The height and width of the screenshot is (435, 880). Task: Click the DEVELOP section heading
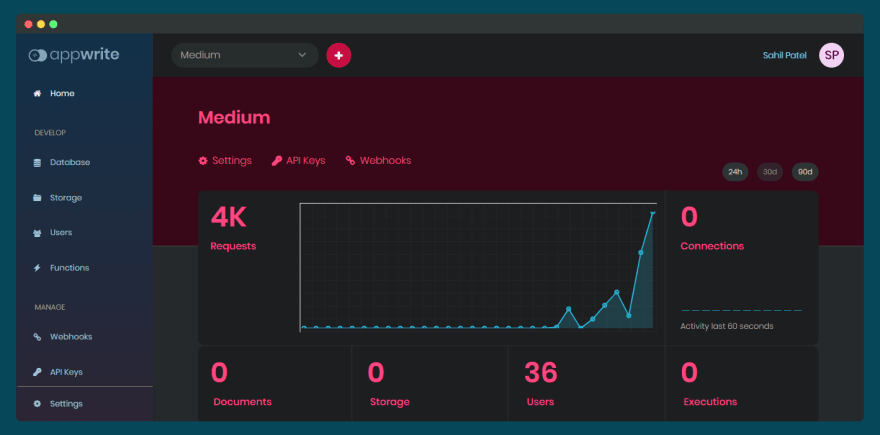50,133
